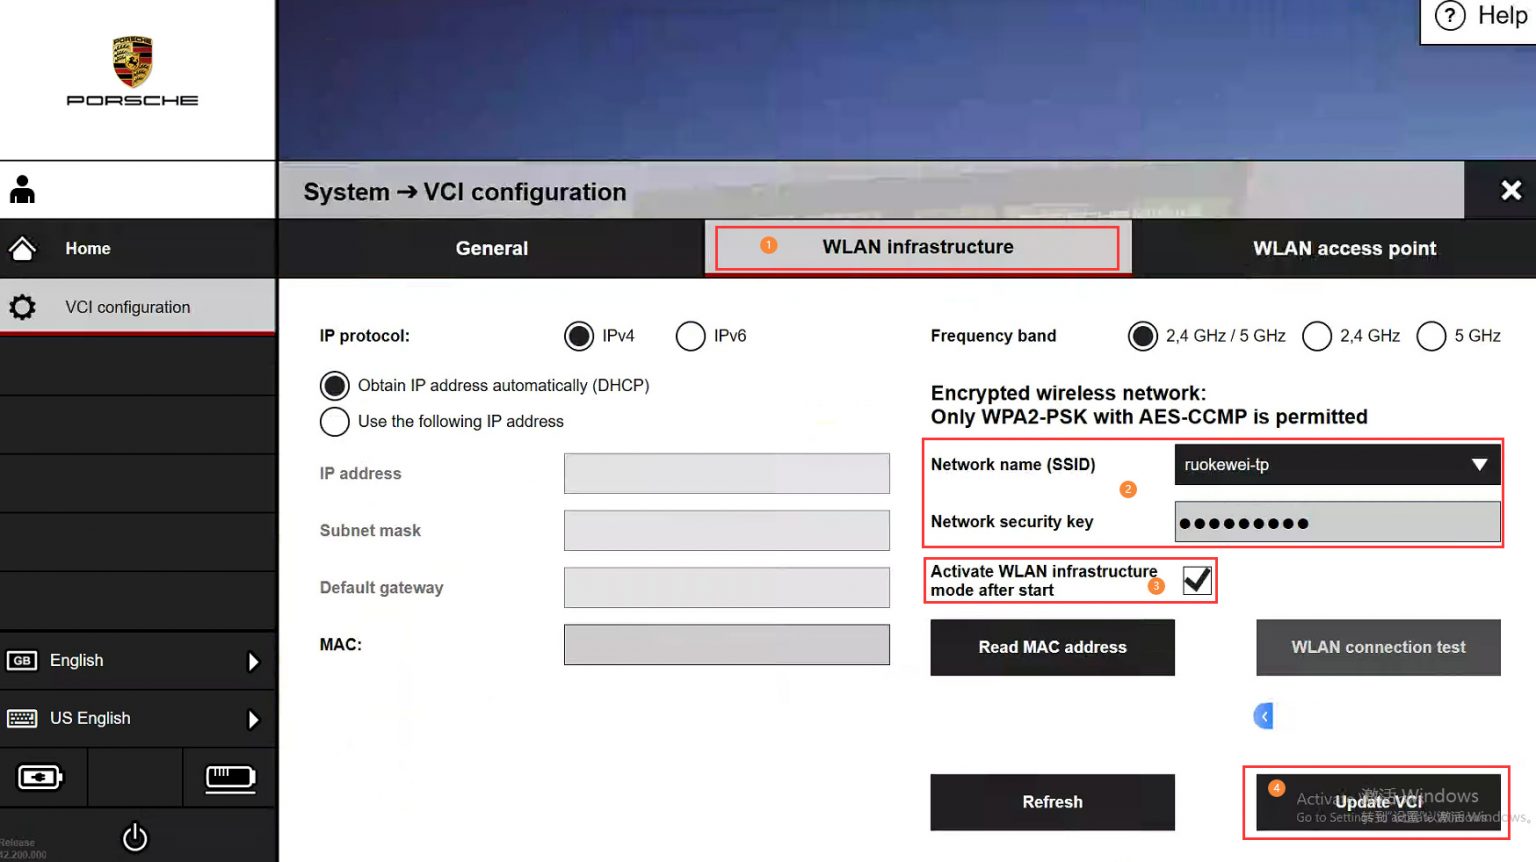1536x862 pixels.
Task: Open the VCI configuration gear icon
Action: (x=22, y=307)
